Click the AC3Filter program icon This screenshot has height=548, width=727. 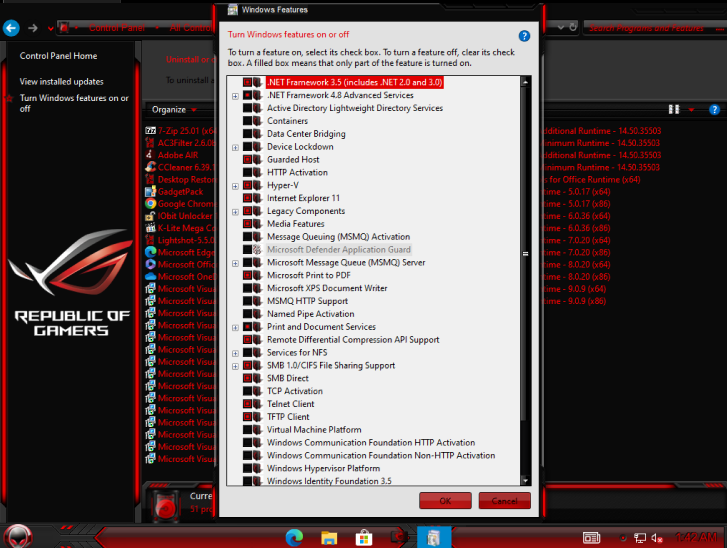coord(150,143)
